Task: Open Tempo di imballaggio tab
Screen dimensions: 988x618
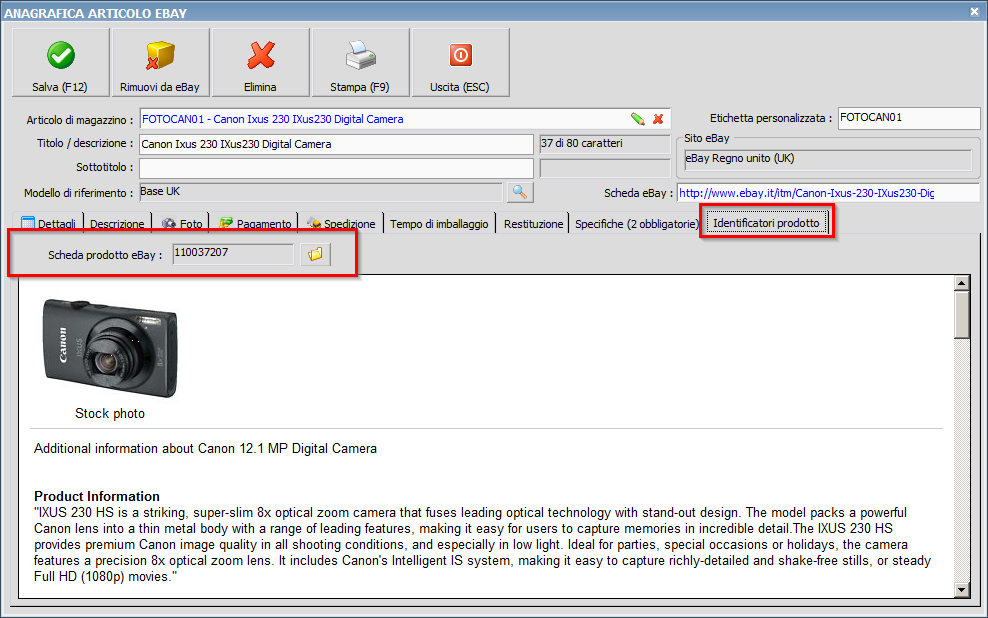Action: point(439,224)
